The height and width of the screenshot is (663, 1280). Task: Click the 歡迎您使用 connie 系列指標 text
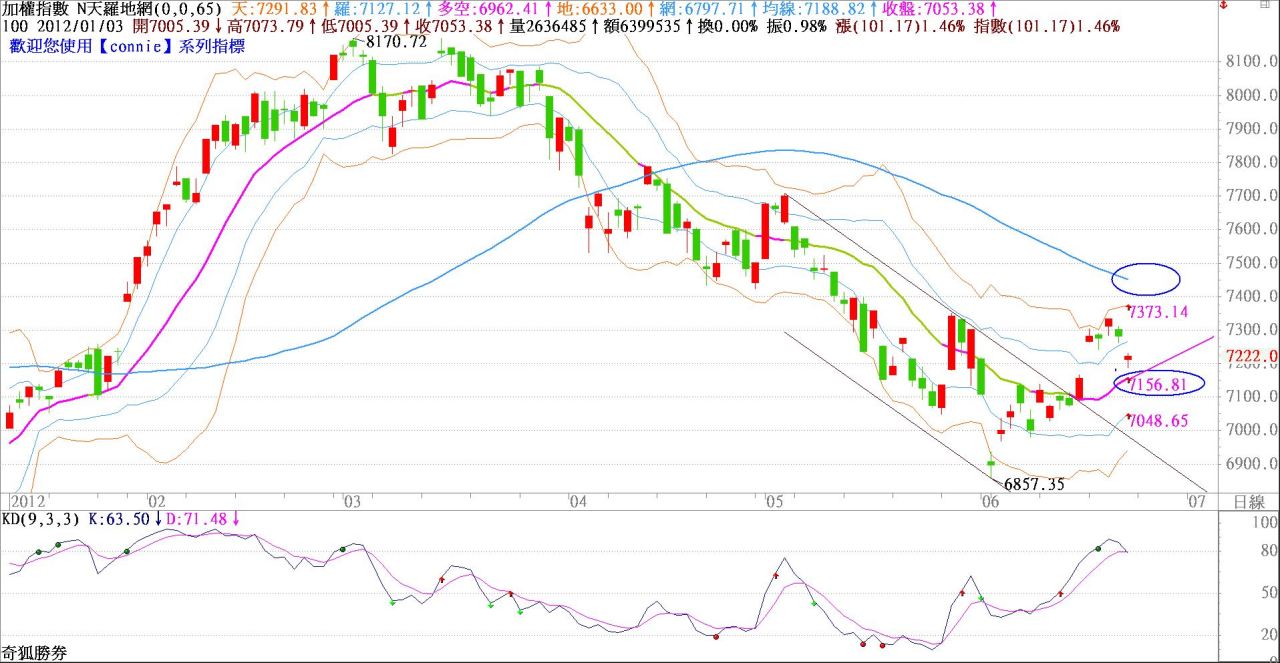pos(126,46)
